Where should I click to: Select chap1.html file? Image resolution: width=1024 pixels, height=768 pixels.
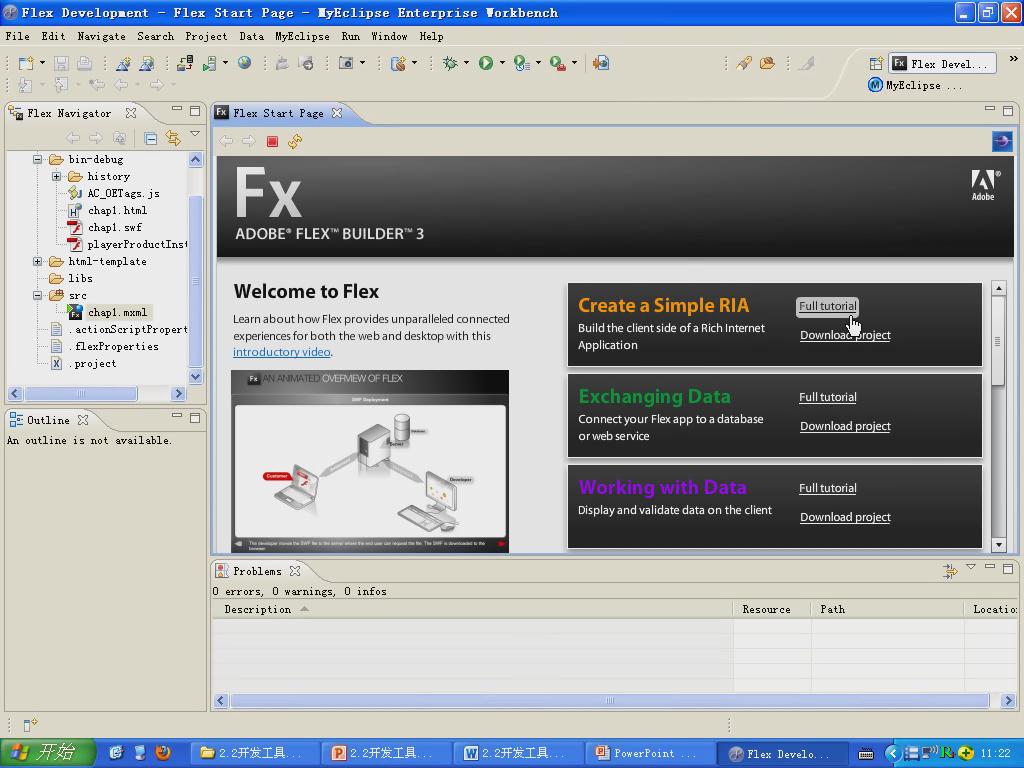(117, 210)
